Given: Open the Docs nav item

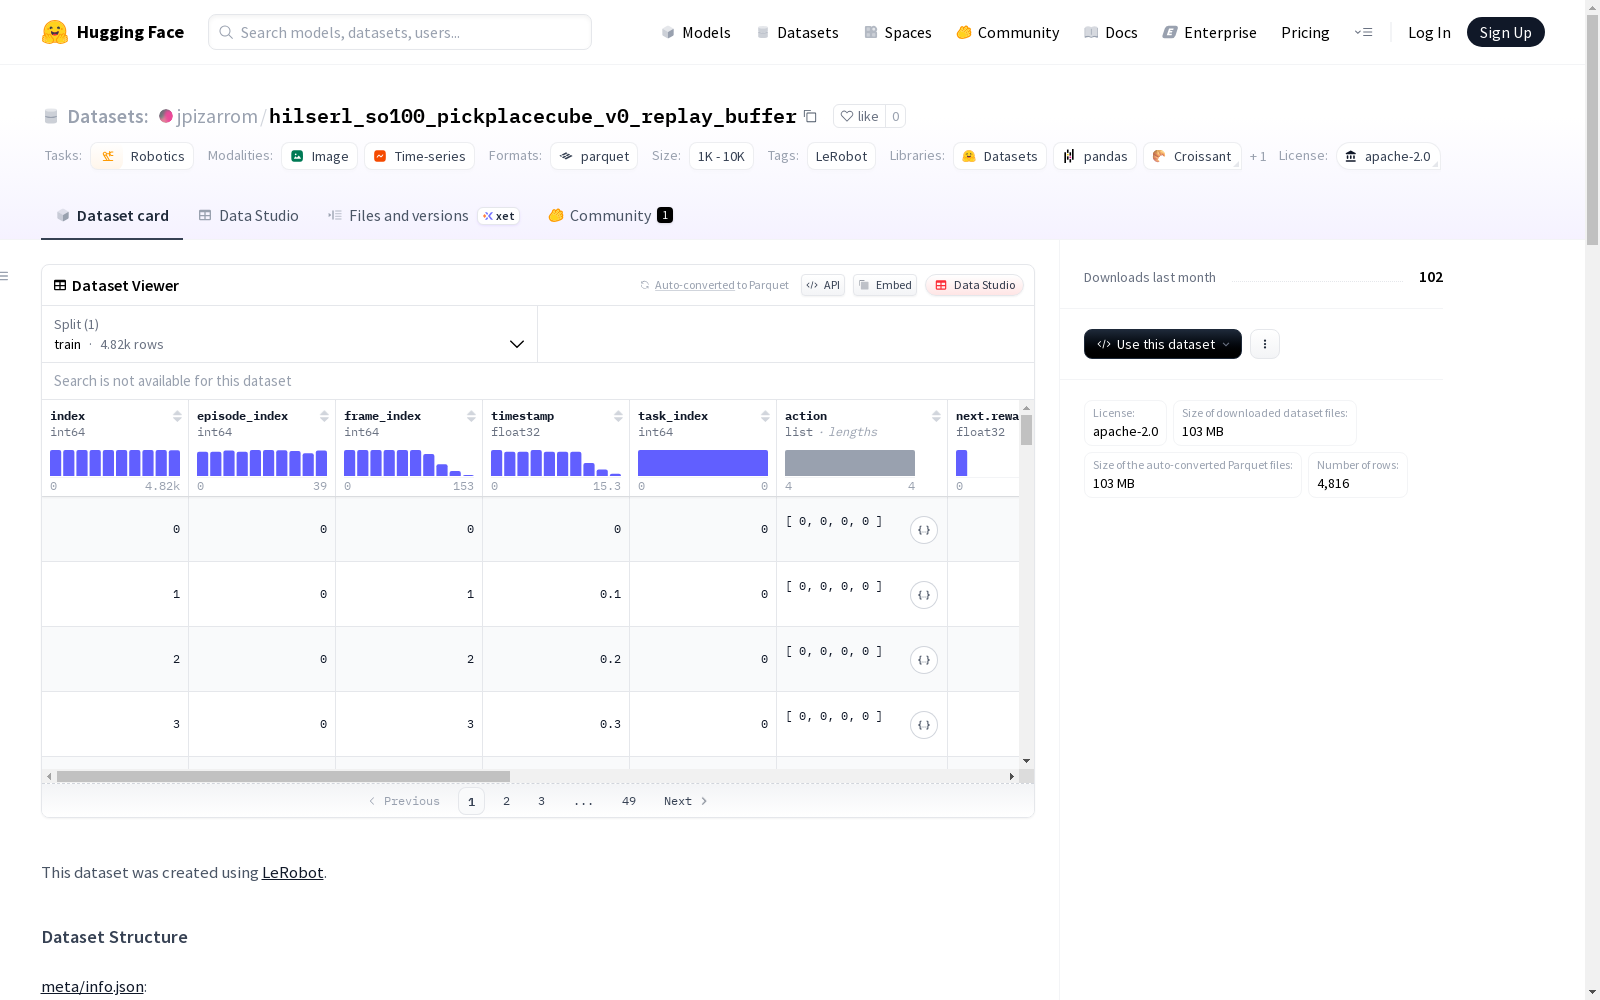Looking at the screenshot, I should (x=1111, y=32).
